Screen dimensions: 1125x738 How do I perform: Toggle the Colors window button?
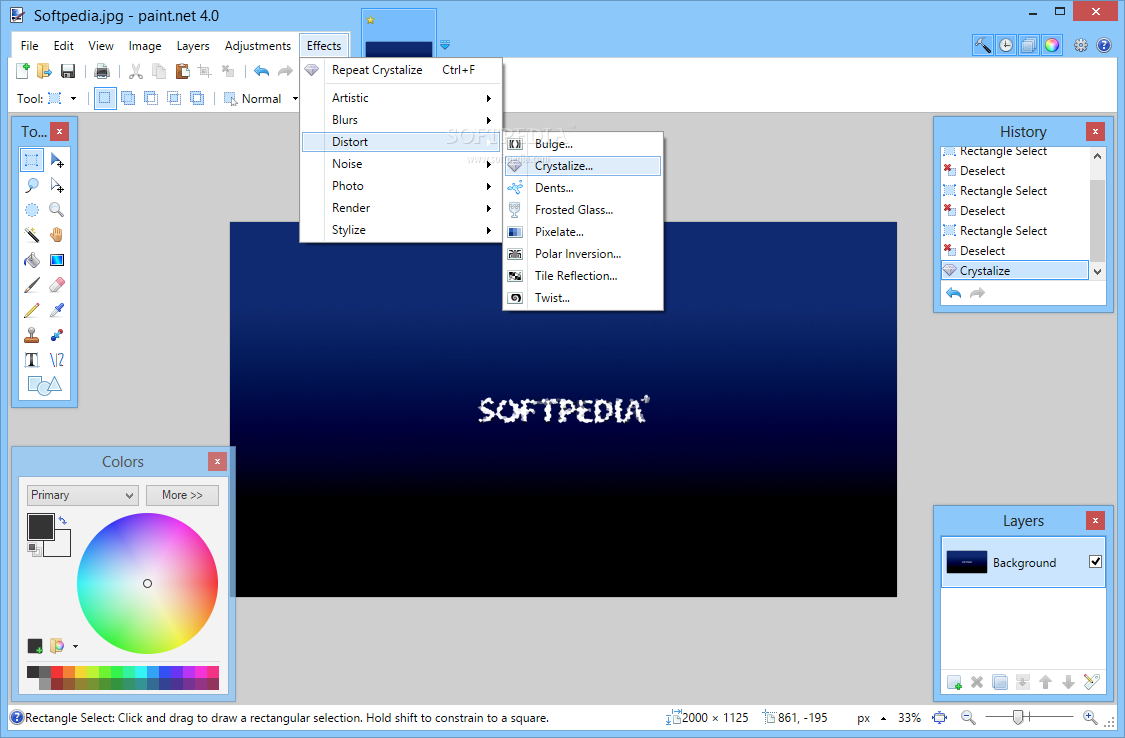1052,45
